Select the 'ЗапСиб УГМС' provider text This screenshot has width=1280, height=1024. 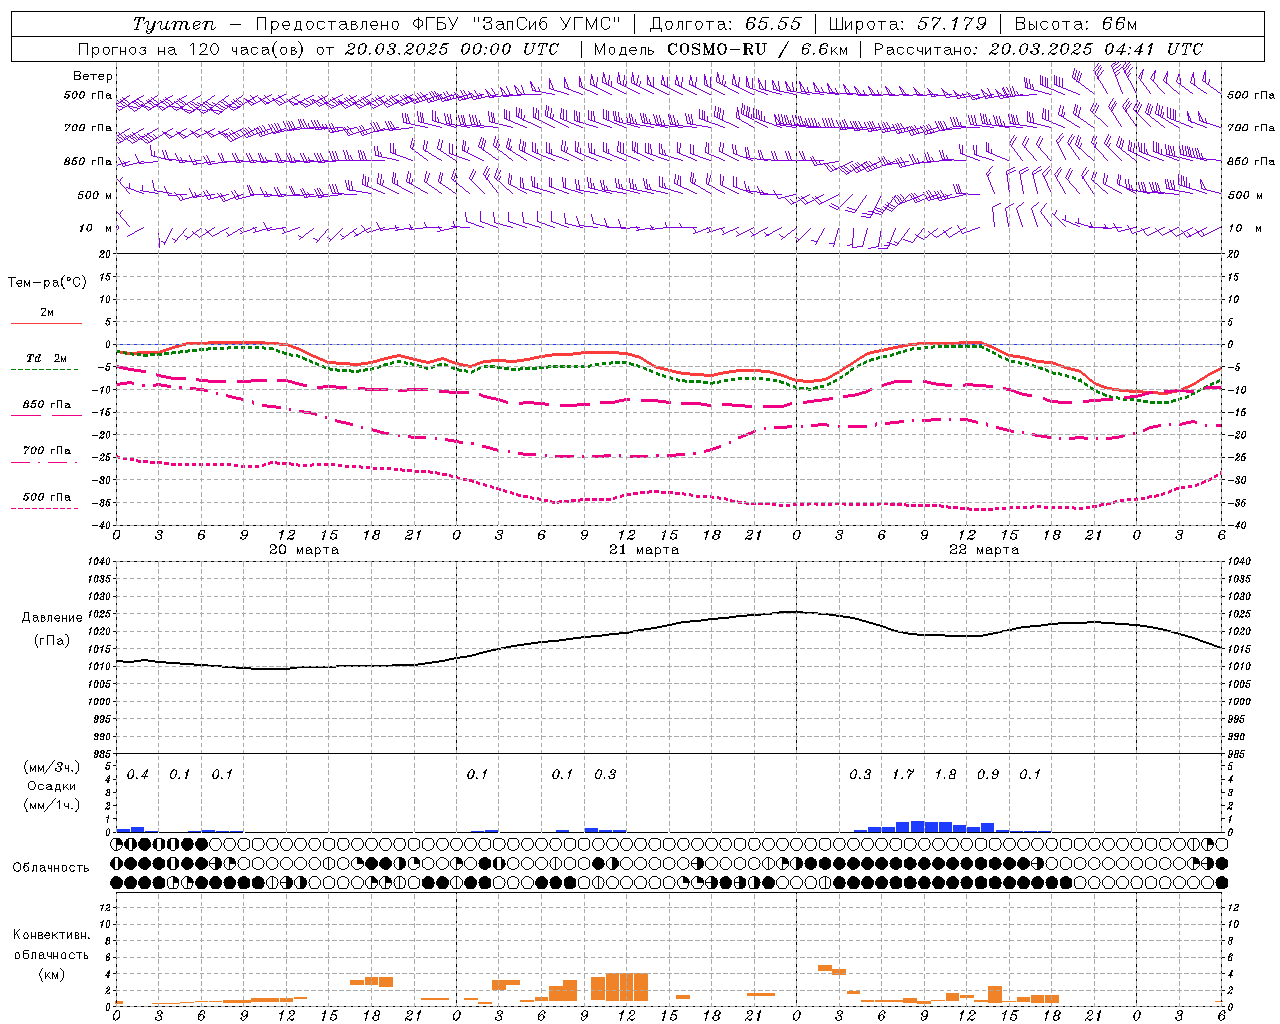(548, 24)
